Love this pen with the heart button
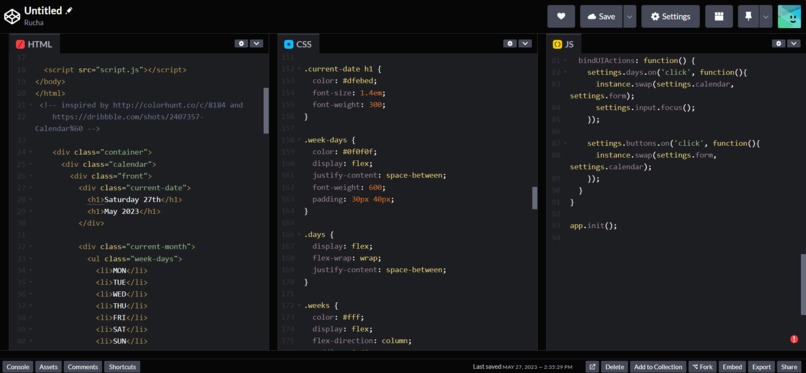The height and width of the screenshot is (373, 806). point(561,16)
